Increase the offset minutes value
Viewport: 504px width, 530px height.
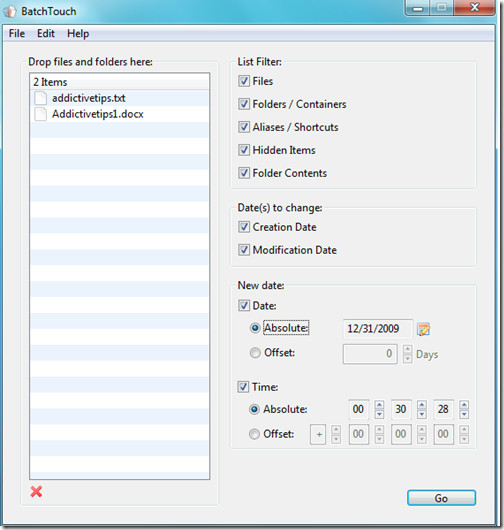click(422, 430)
